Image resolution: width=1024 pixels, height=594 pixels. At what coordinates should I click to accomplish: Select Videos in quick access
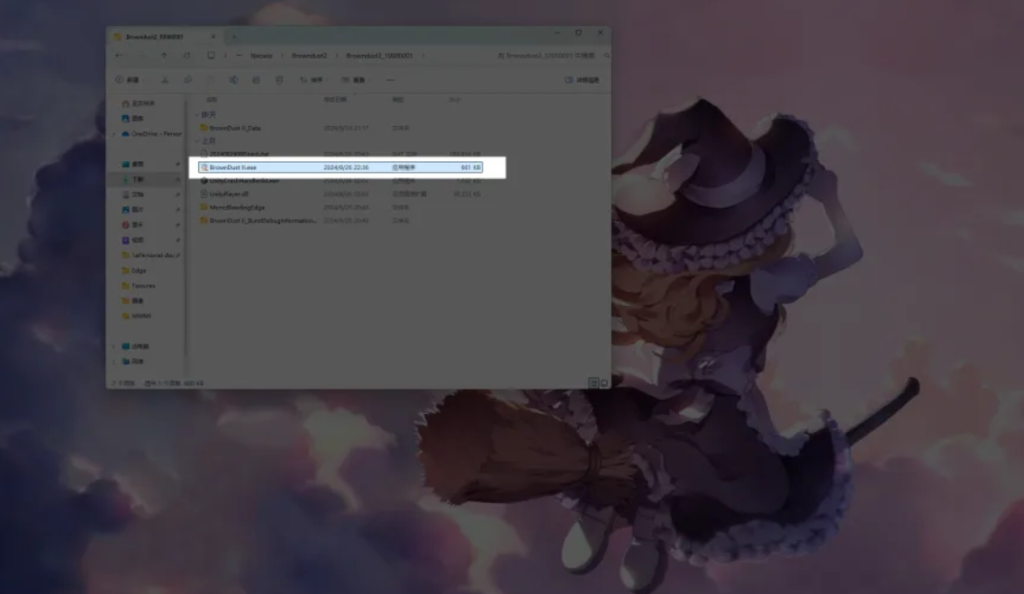[x=133, y=240]
